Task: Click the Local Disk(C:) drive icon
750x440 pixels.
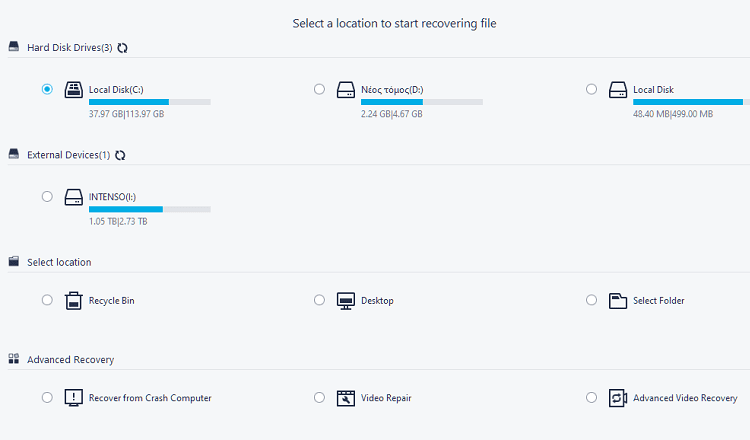Action: (74, 89)
